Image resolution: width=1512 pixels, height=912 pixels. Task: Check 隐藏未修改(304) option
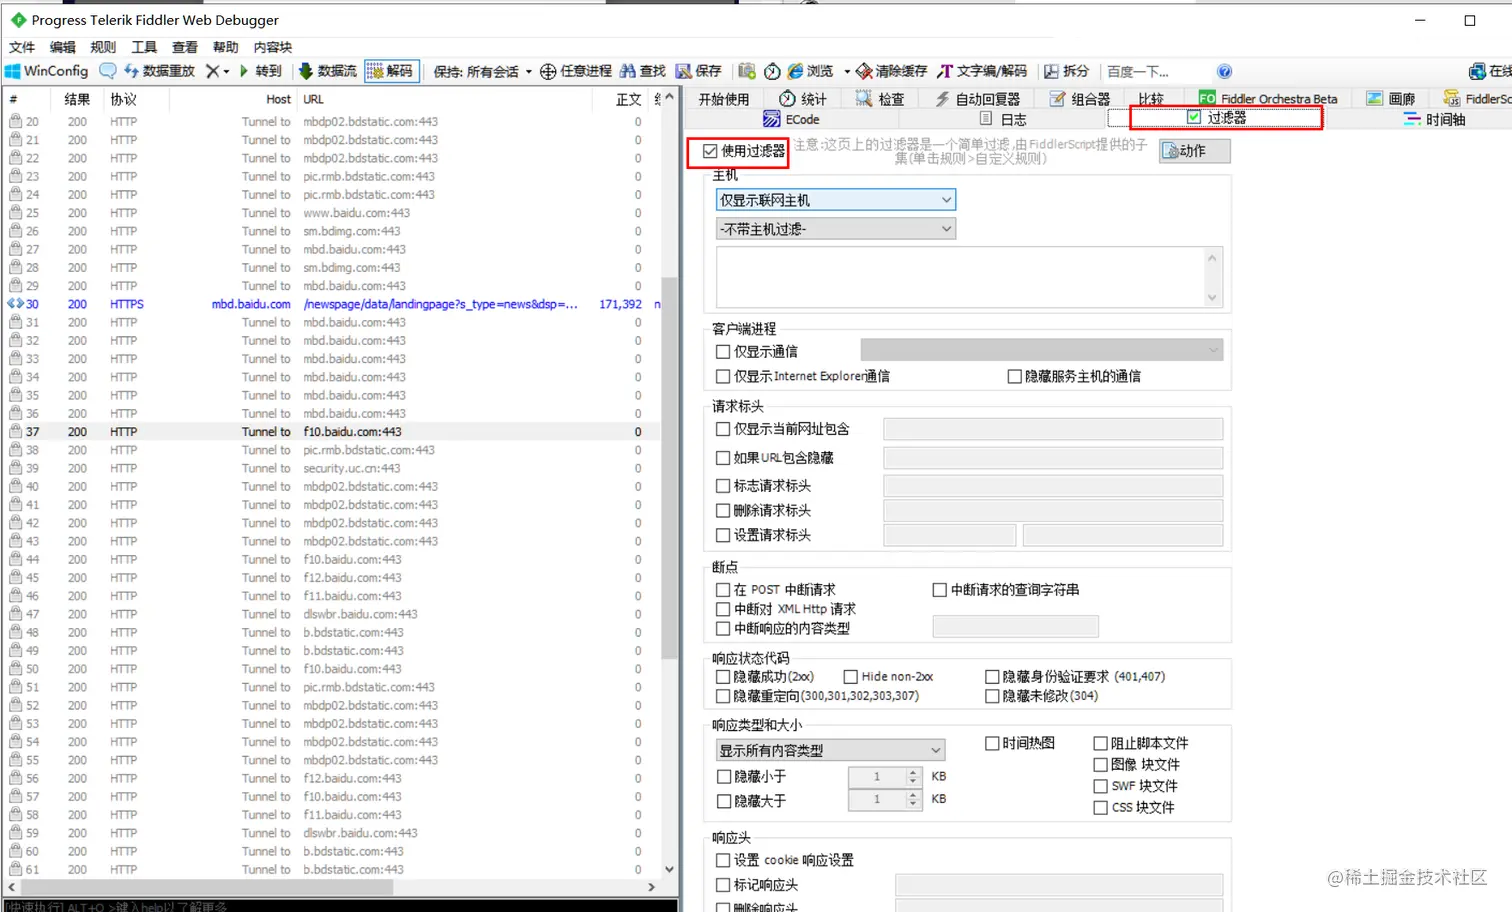point(992,696)
